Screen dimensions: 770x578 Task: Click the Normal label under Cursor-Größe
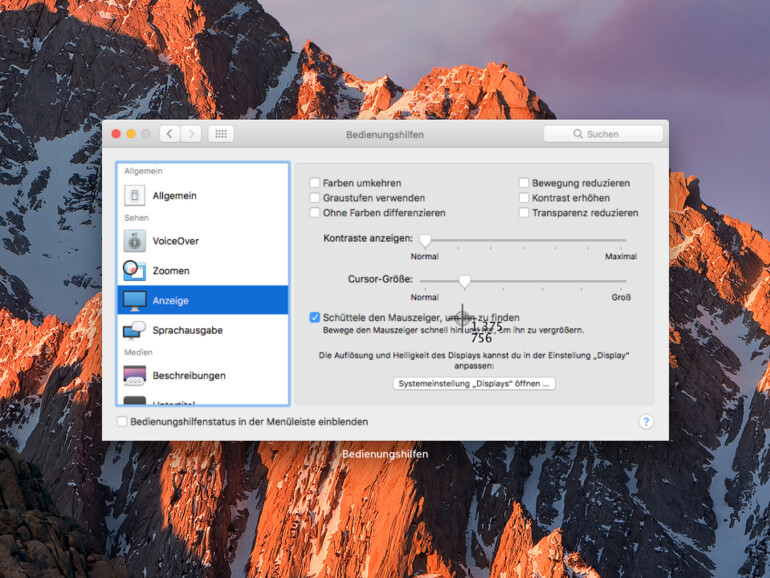(425, 297)
